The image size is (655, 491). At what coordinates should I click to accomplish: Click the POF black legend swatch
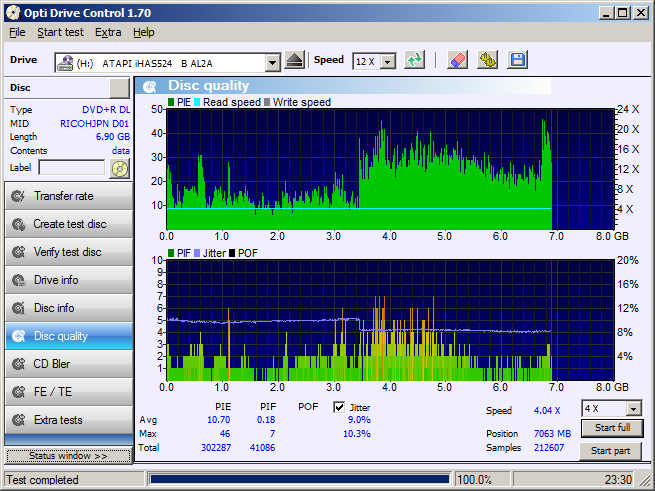[x=232, y=253]
